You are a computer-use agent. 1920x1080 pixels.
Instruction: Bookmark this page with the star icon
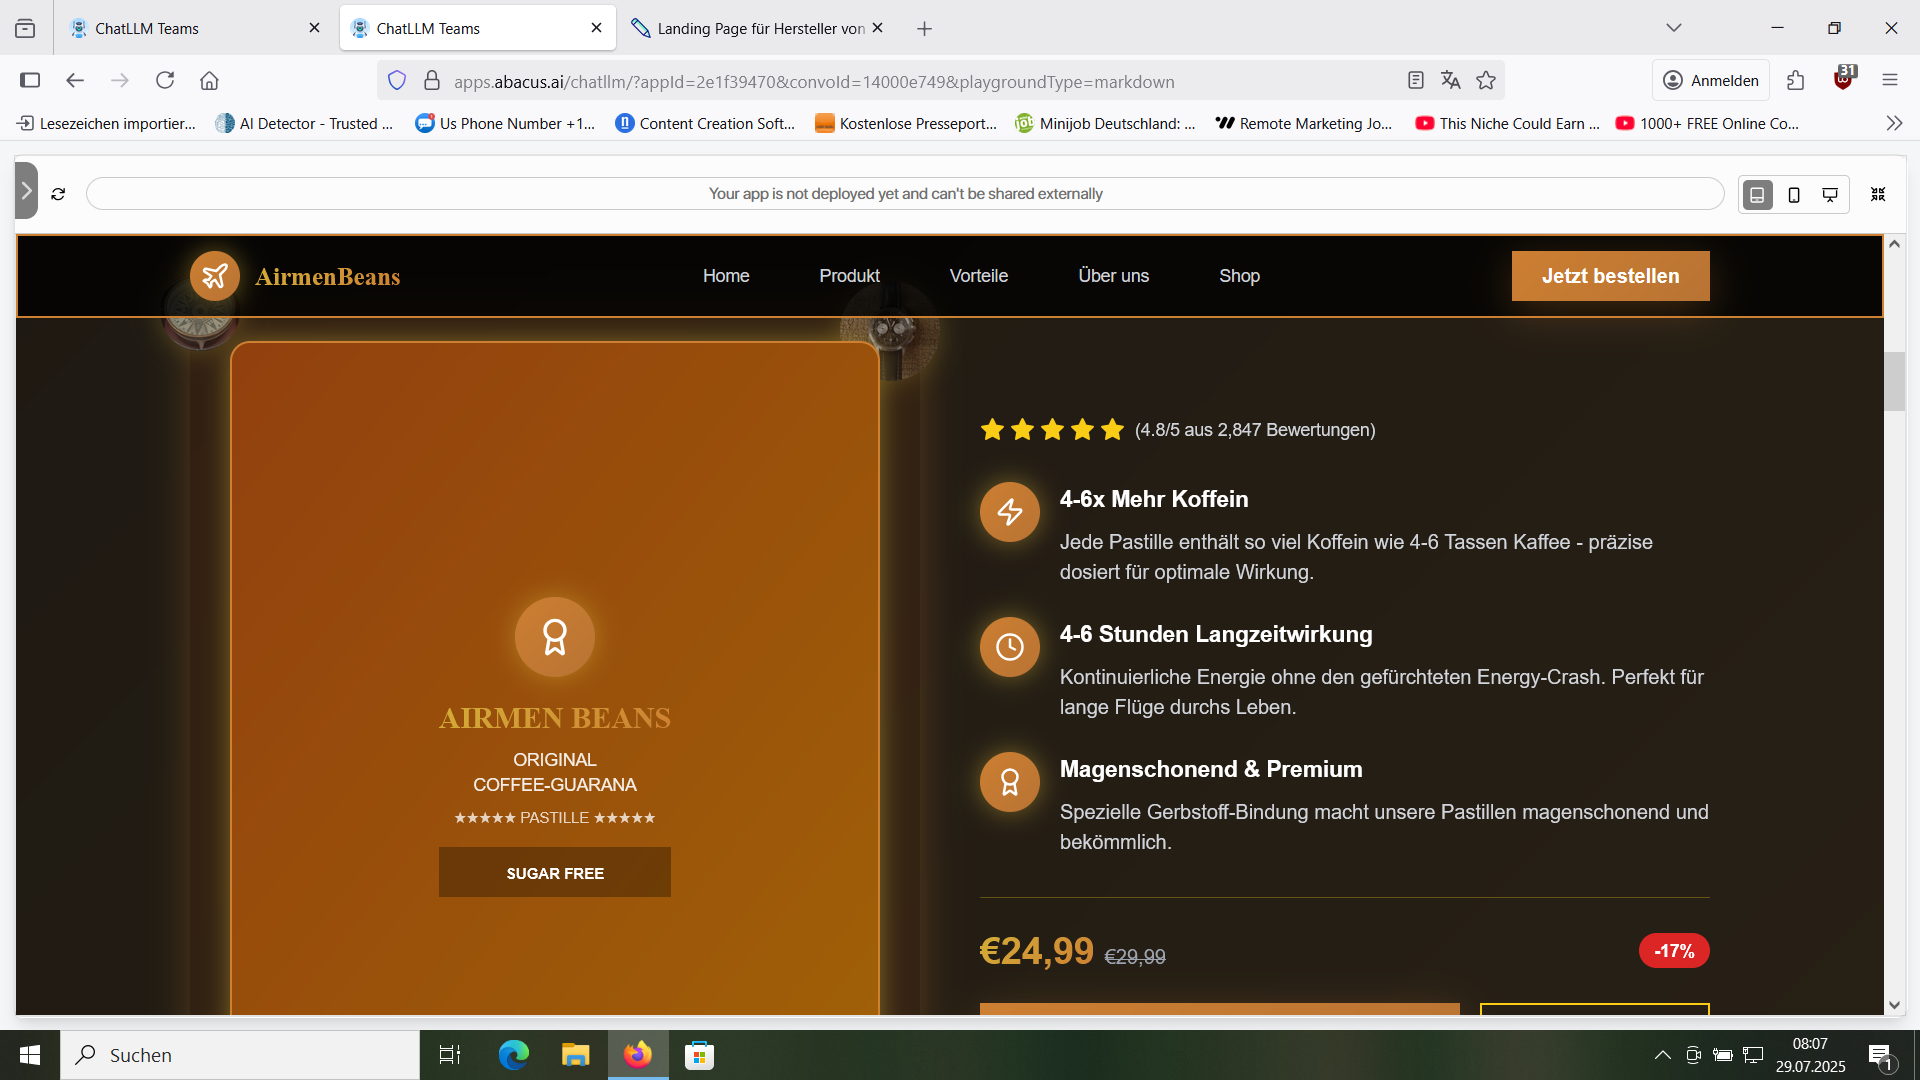coord(1486,81)
